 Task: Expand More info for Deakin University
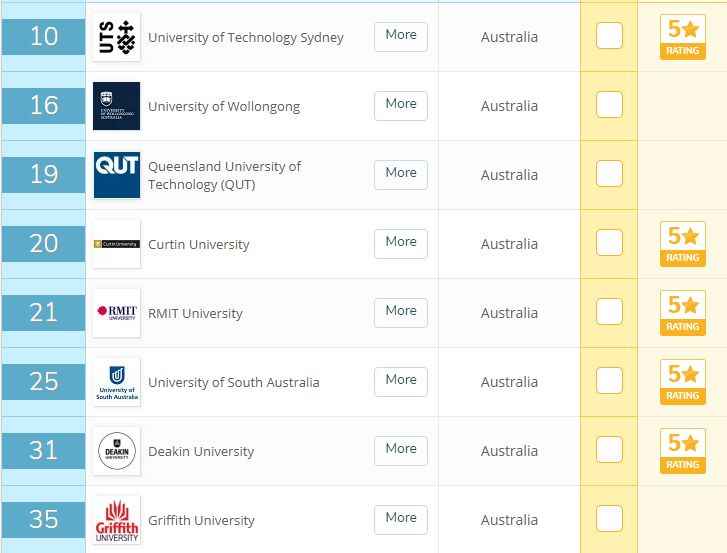coord(401,450)
